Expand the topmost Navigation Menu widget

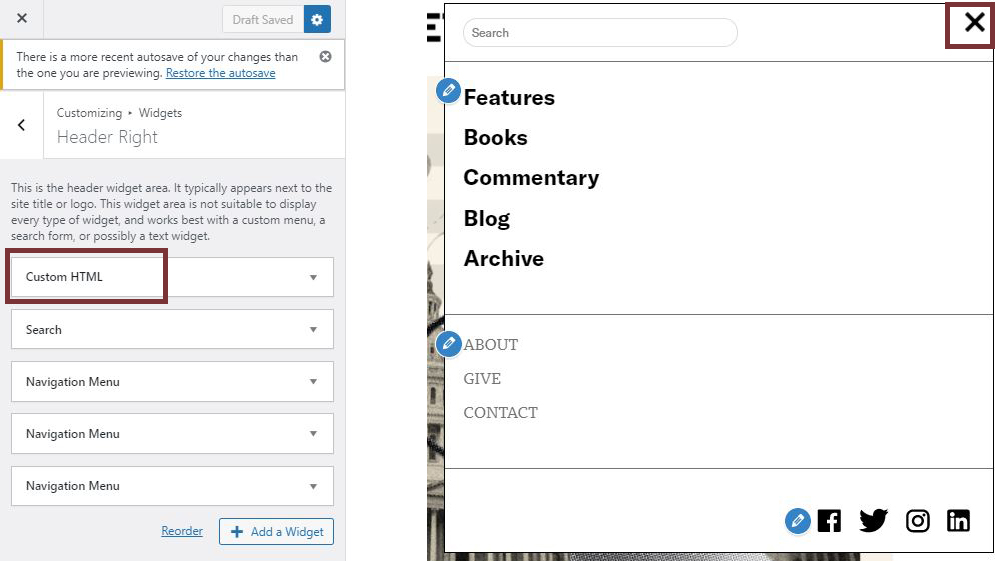click(x=172, y=382)
